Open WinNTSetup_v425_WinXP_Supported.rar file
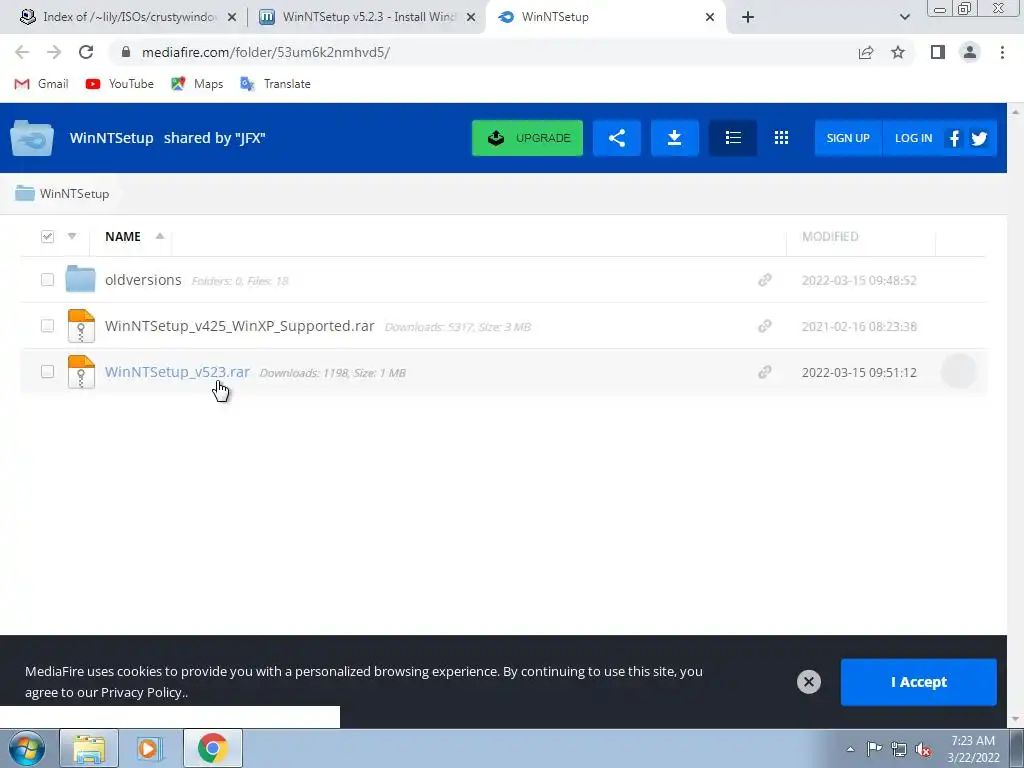Image resolution: width=1024 pixels, height=768 pixels. (240, 325)
